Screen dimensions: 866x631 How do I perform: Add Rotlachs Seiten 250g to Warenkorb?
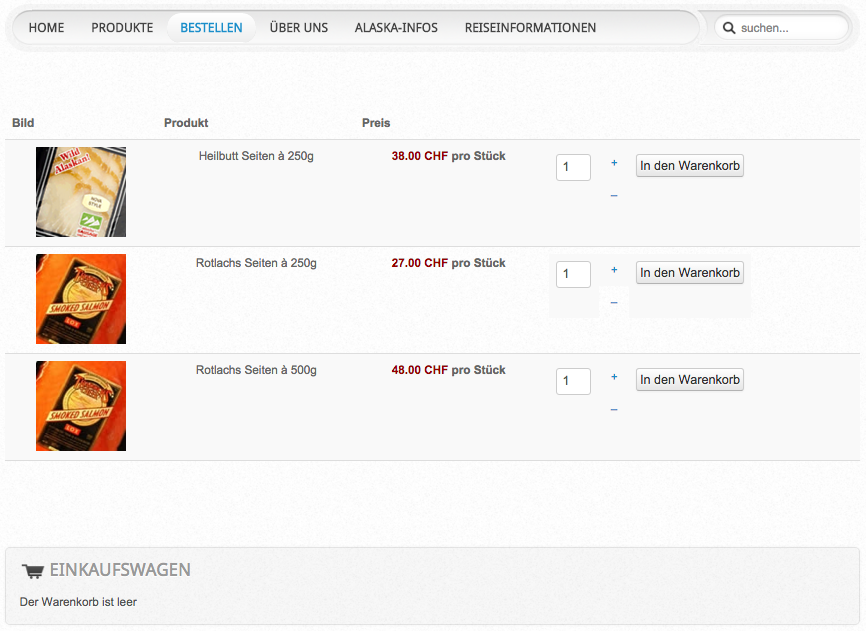(x=690, y=273)
